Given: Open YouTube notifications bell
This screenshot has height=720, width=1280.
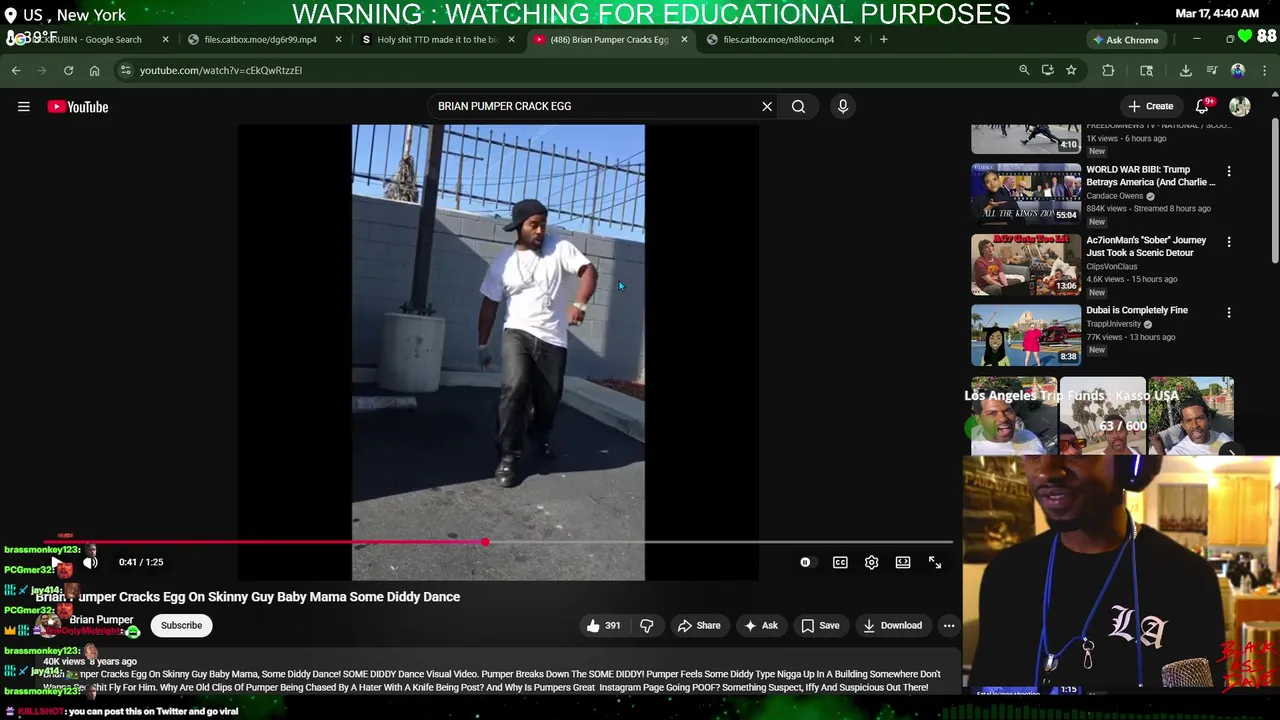Looking at the screenshot, I should tap(1203, 106).
